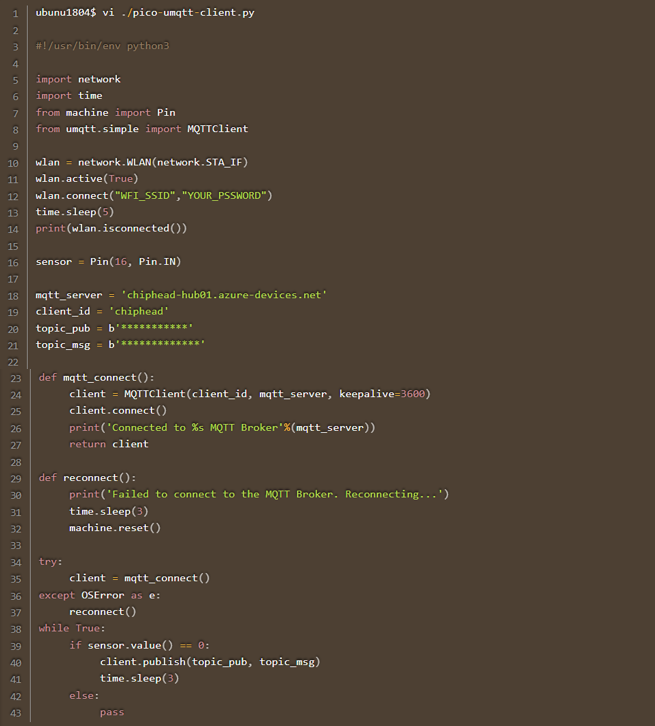Click 'sensor = Pin(16, Pin.IN)' line
655x726 pixels.
(x=108, y=262)
